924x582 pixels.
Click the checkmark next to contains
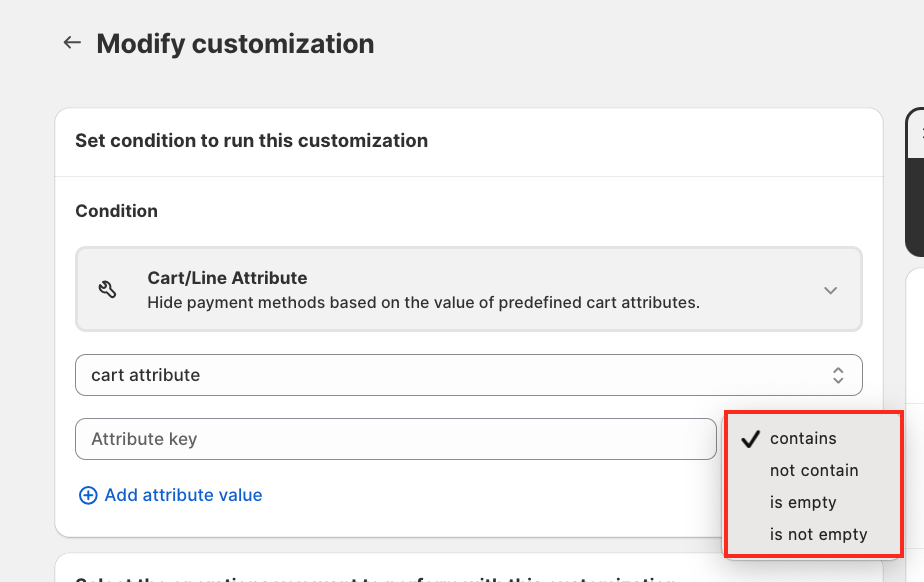pyautogui.click(x=751, y=438)
